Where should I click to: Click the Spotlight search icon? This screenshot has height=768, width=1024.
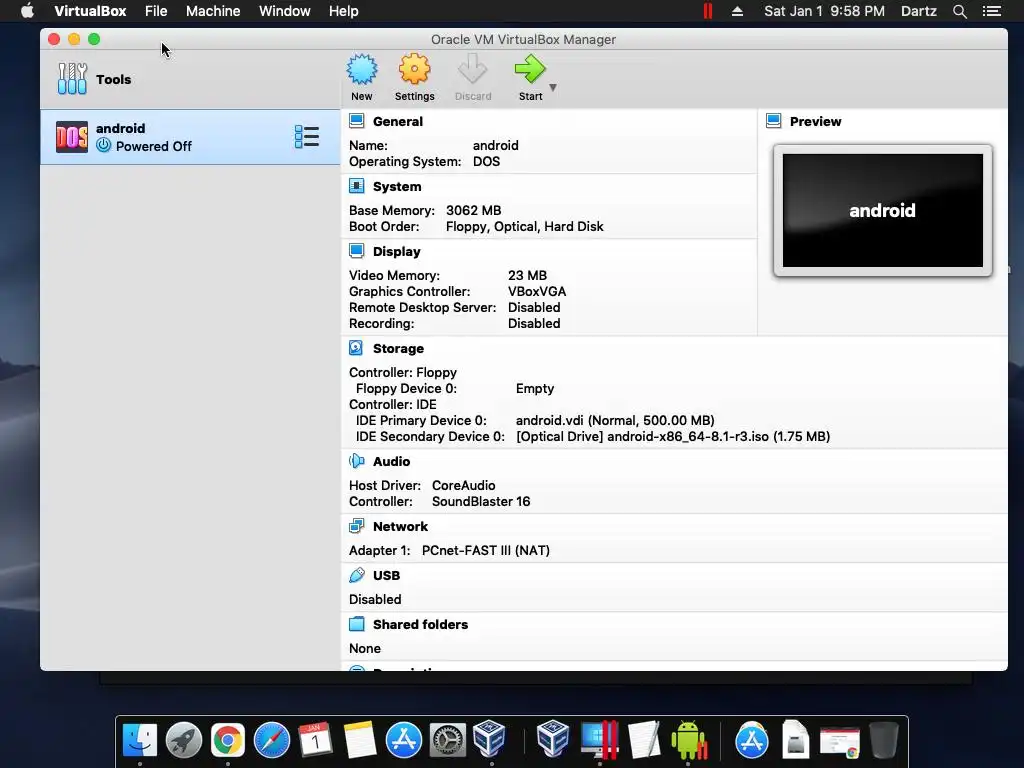pyautogui.click(x=959, y=11)
